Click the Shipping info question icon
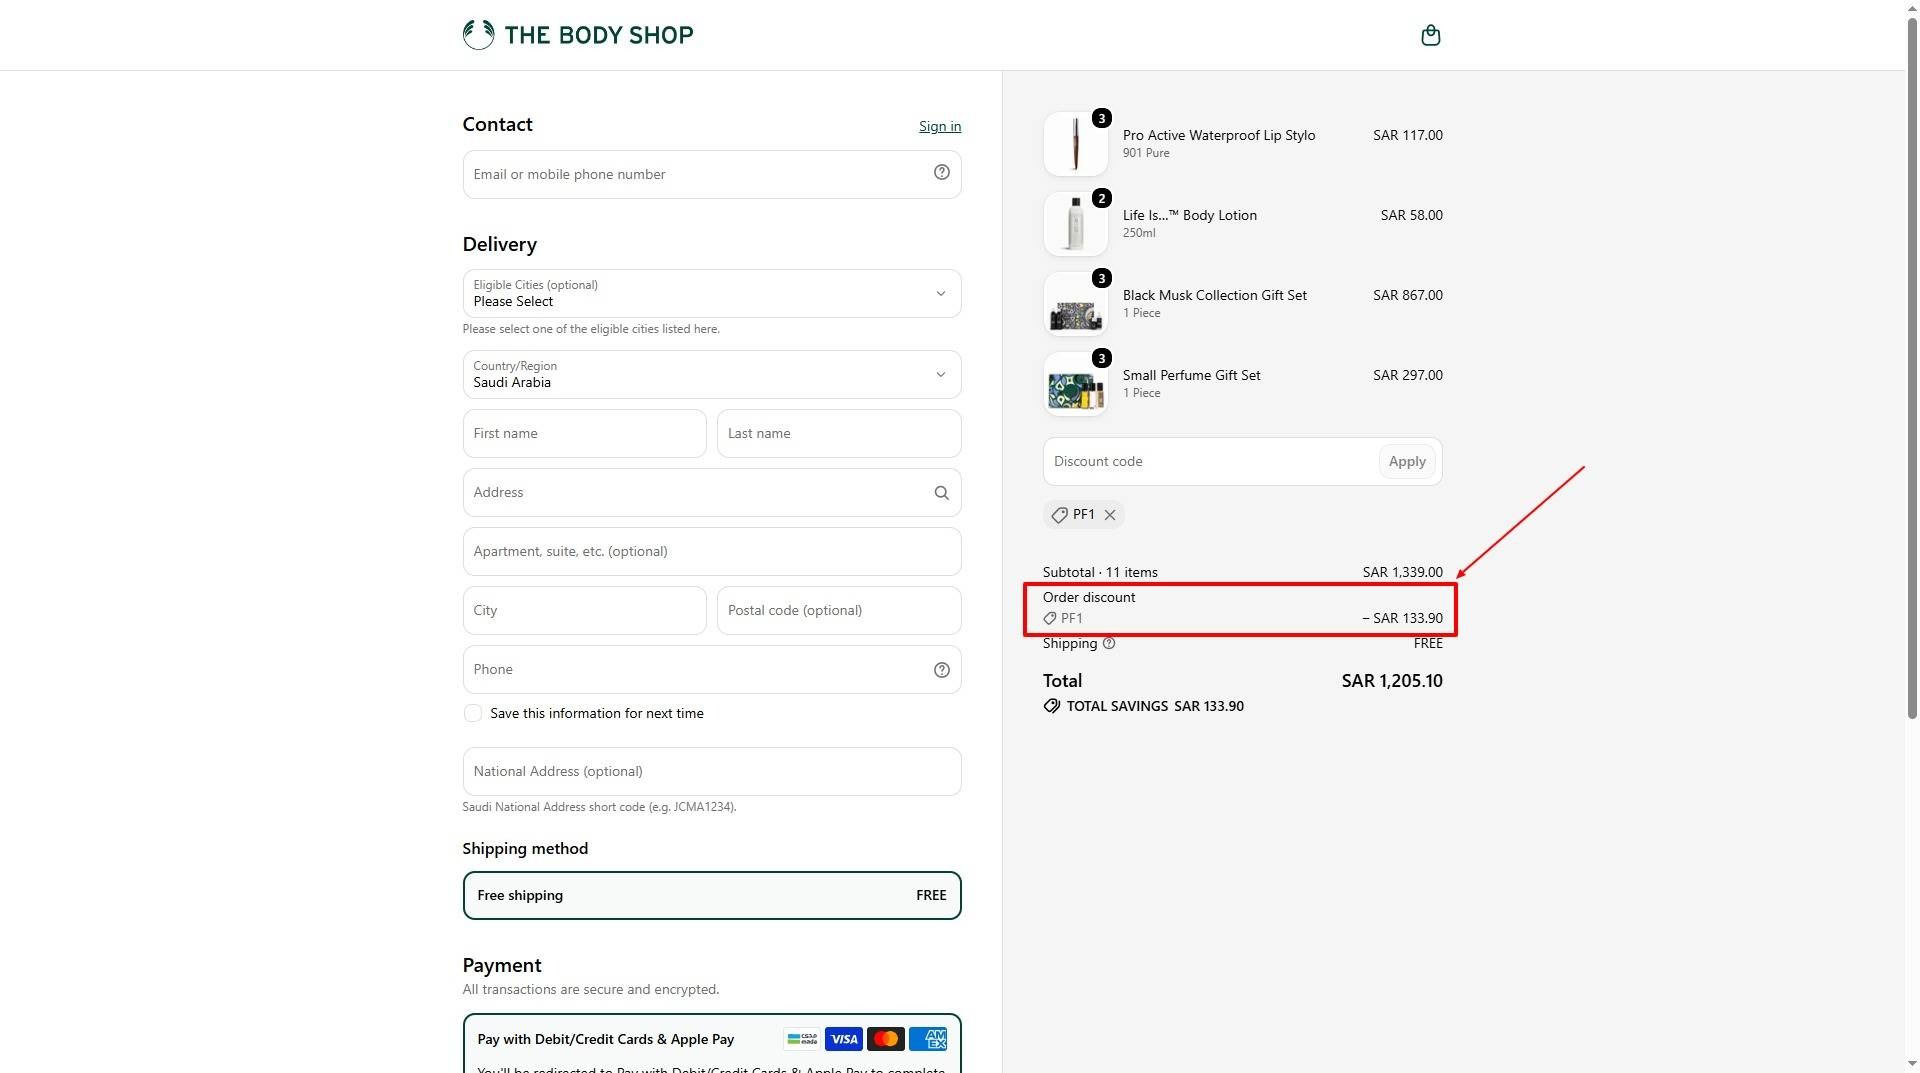This screenshot has width=1920, height=1073. 1108,644
